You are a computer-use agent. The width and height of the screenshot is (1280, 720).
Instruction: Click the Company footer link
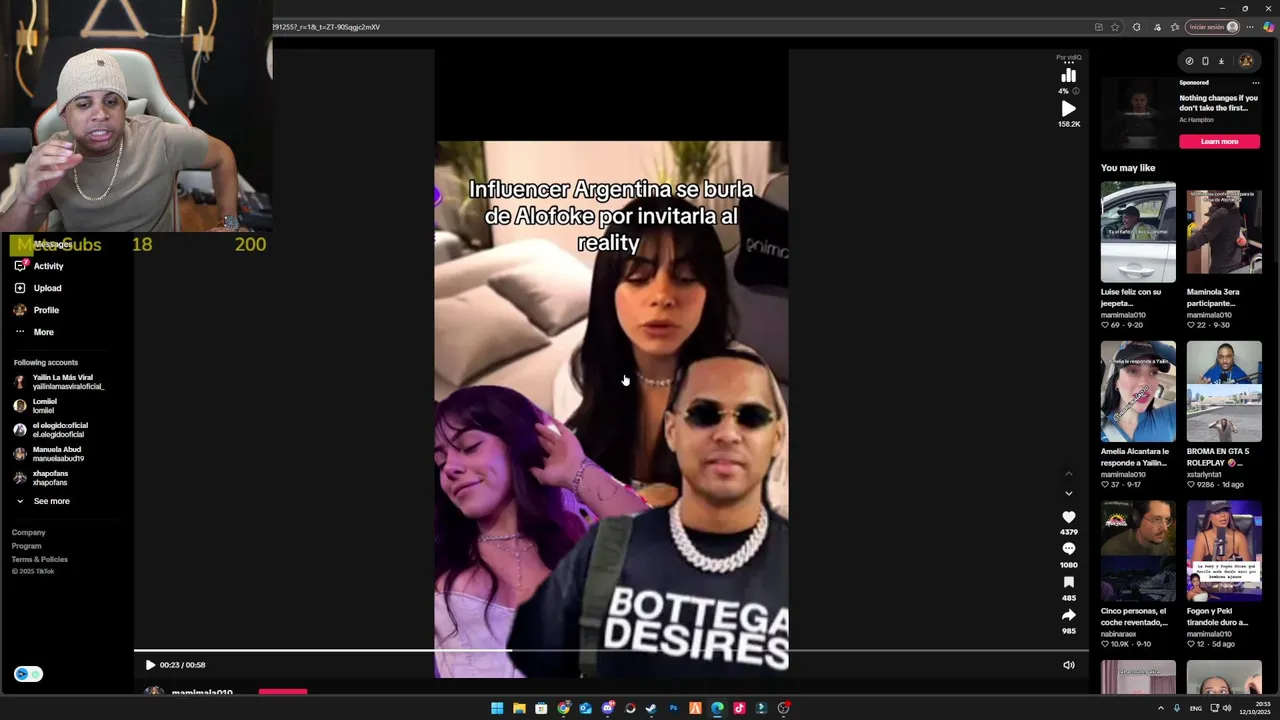28,533
